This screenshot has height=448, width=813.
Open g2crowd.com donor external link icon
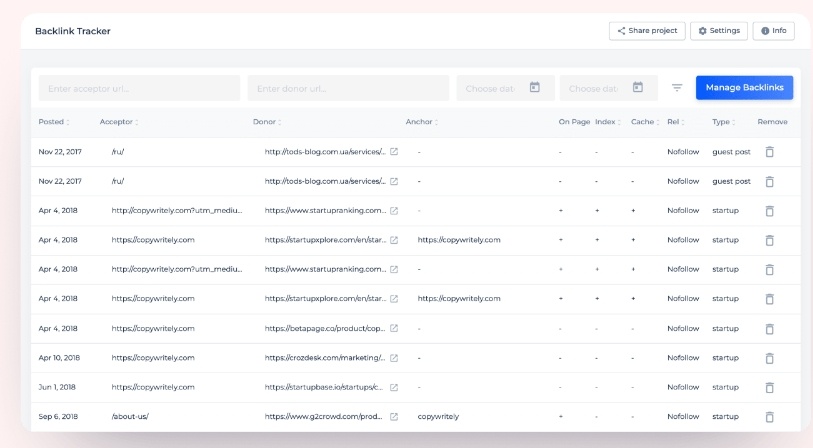click(394, 416)
